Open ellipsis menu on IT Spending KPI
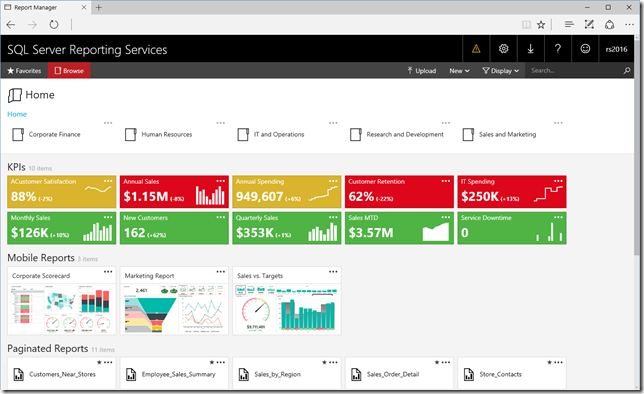Screen dimensions: 644x394 [558, 181]
